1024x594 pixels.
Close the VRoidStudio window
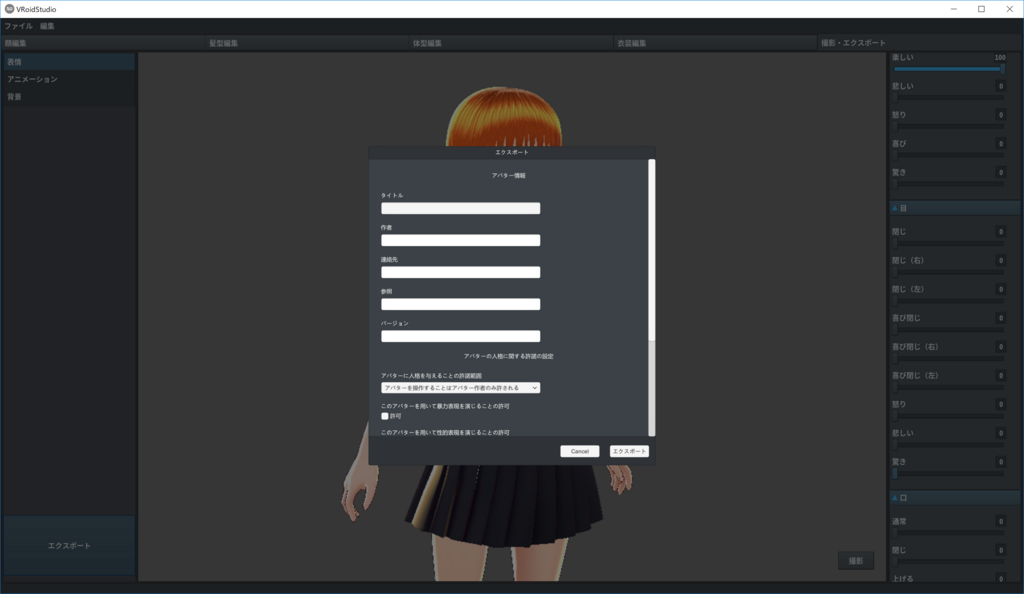1009,9
